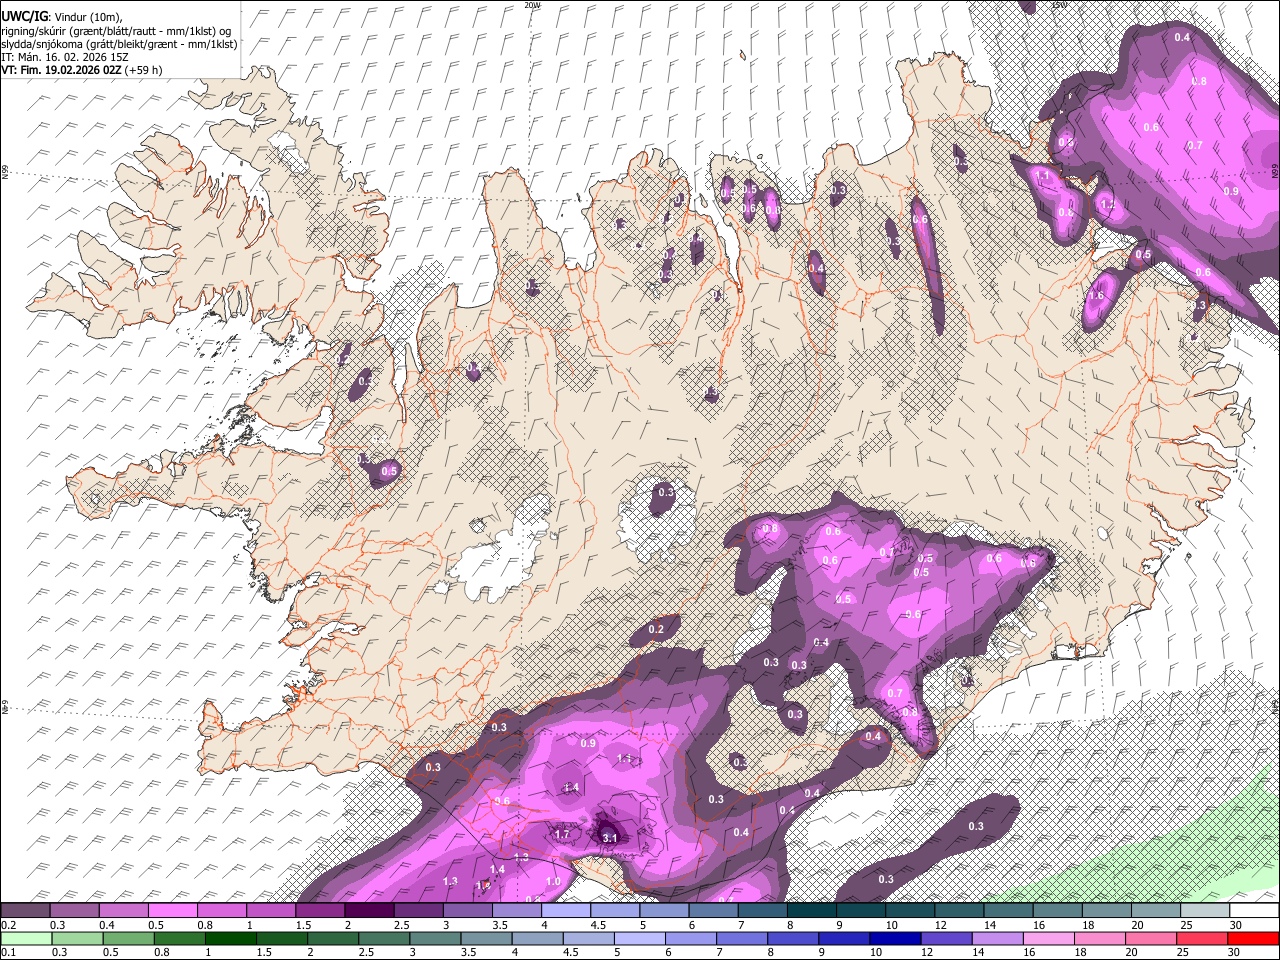
Task: Click the '14' label under the snow scale
Action: click(991, 925)
